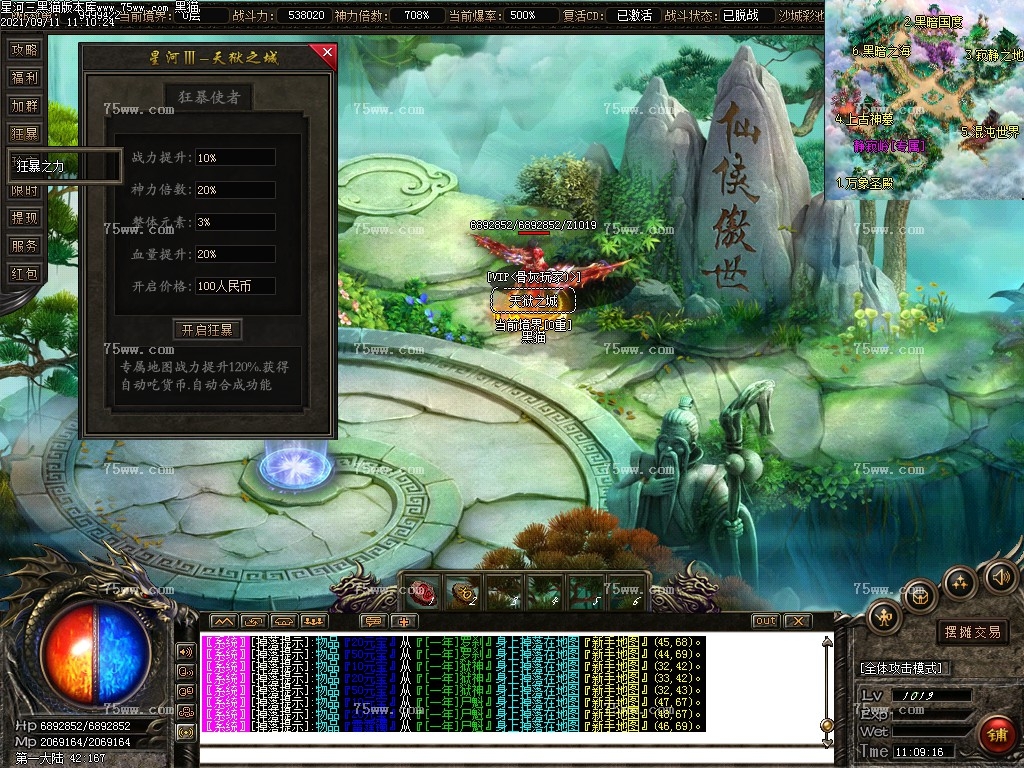Click the group members chat toolbar icon

click(x=313, y=621)
